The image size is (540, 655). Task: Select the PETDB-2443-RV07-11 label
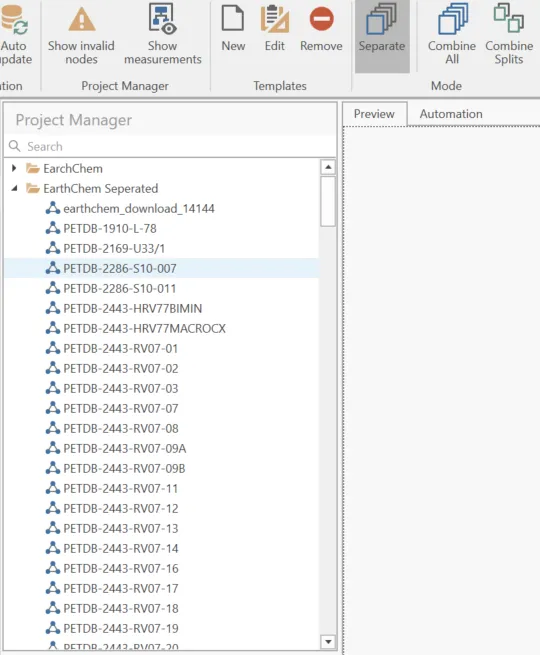click(x=121, y=489)
